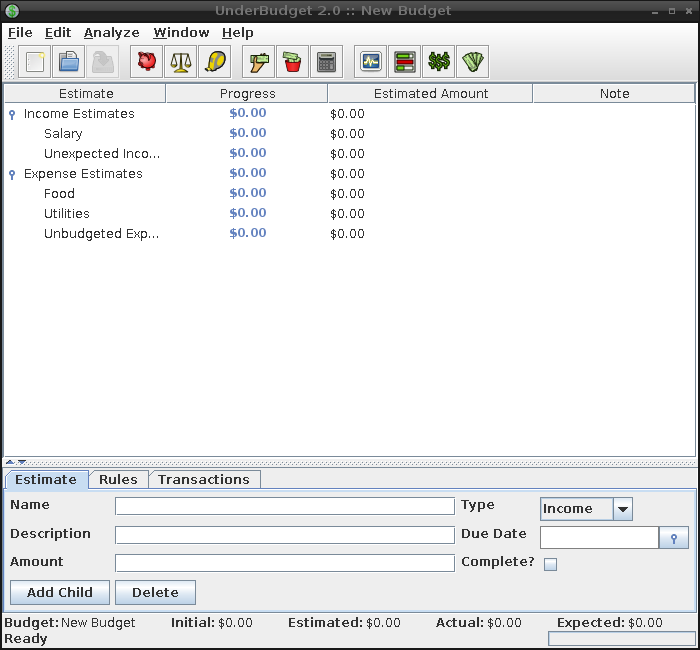Image resolution: width=700 pixels, height=650 pixels.
Task: Click the Name input field
Action: [x=285, y=506]
